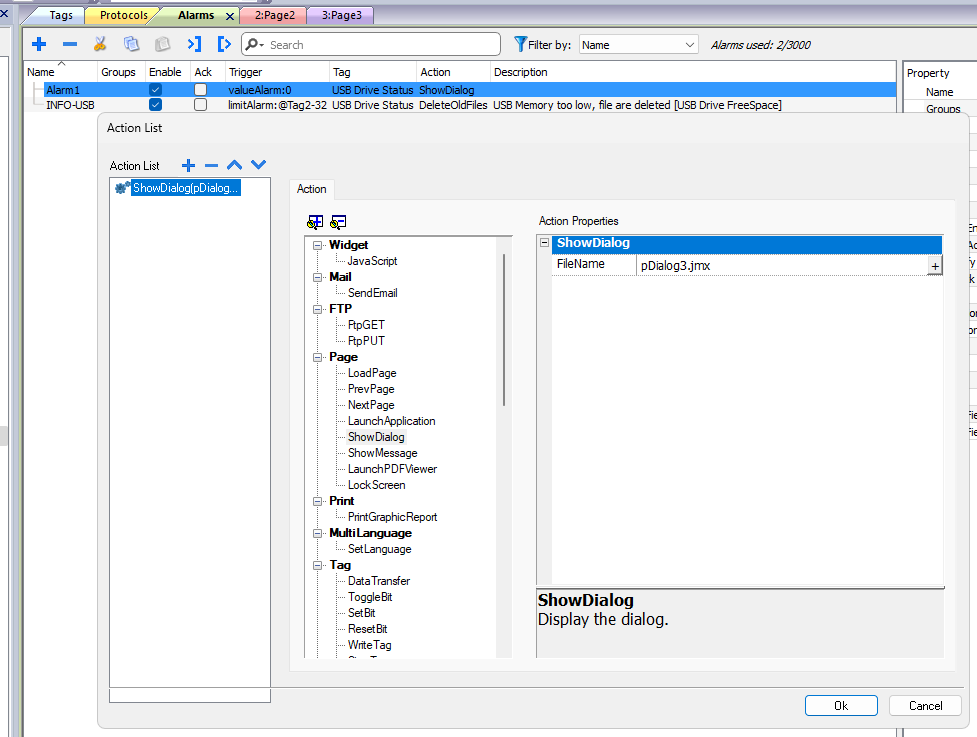The height and width of the screenshot is (737, 977).
Task: Collapse the ShowDialog properties section
Action: coord(544,243)
